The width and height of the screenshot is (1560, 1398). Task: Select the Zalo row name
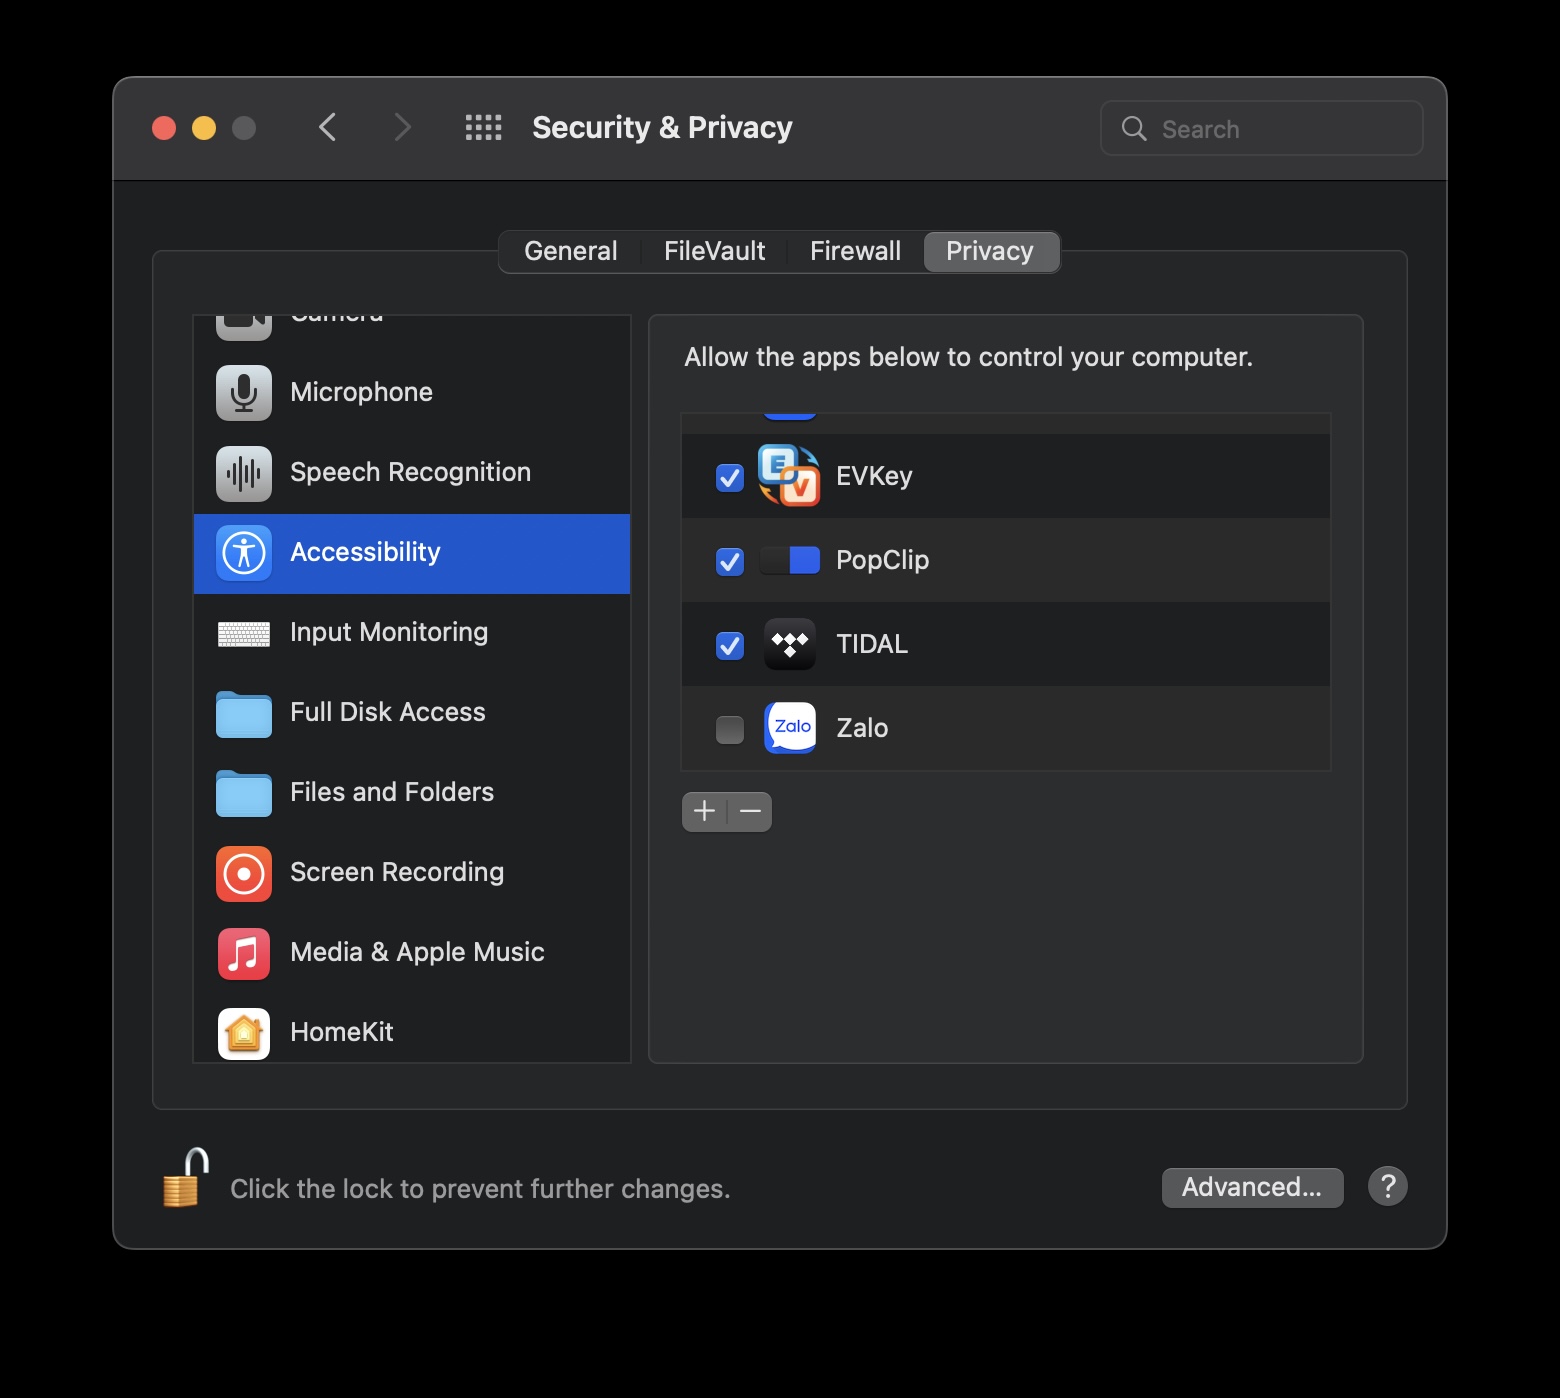pos(862,728)
